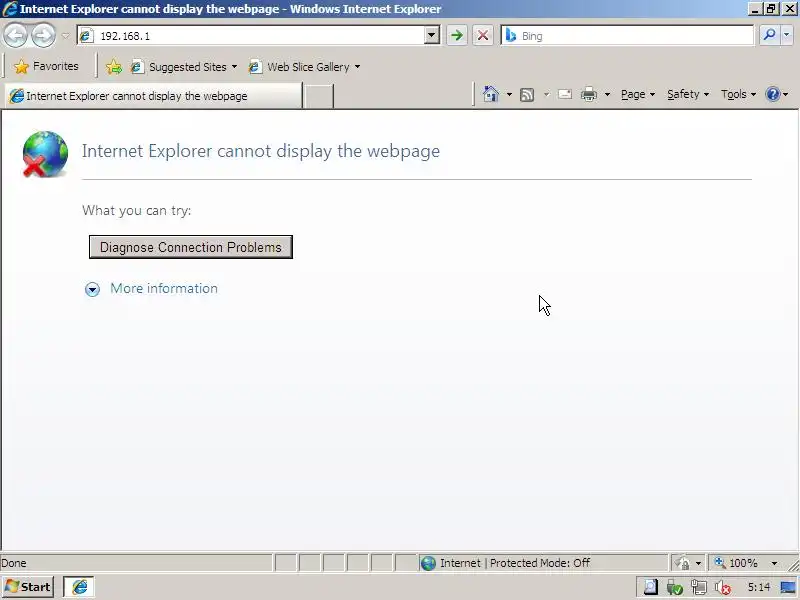Expand the Home button dropdown arrow
The height and width of the screenshot is (600, 800).
point(509,94)
